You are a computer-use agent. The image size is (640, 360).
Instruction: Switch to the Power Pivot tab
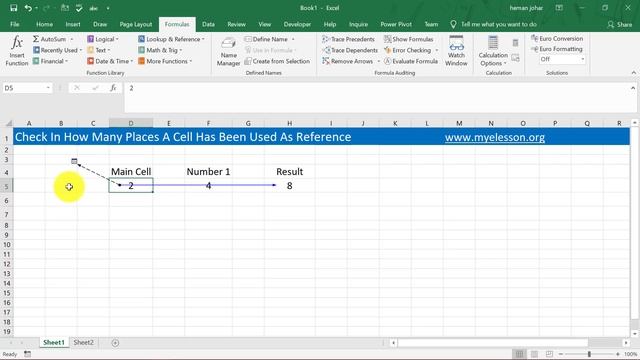pos(396,24)
